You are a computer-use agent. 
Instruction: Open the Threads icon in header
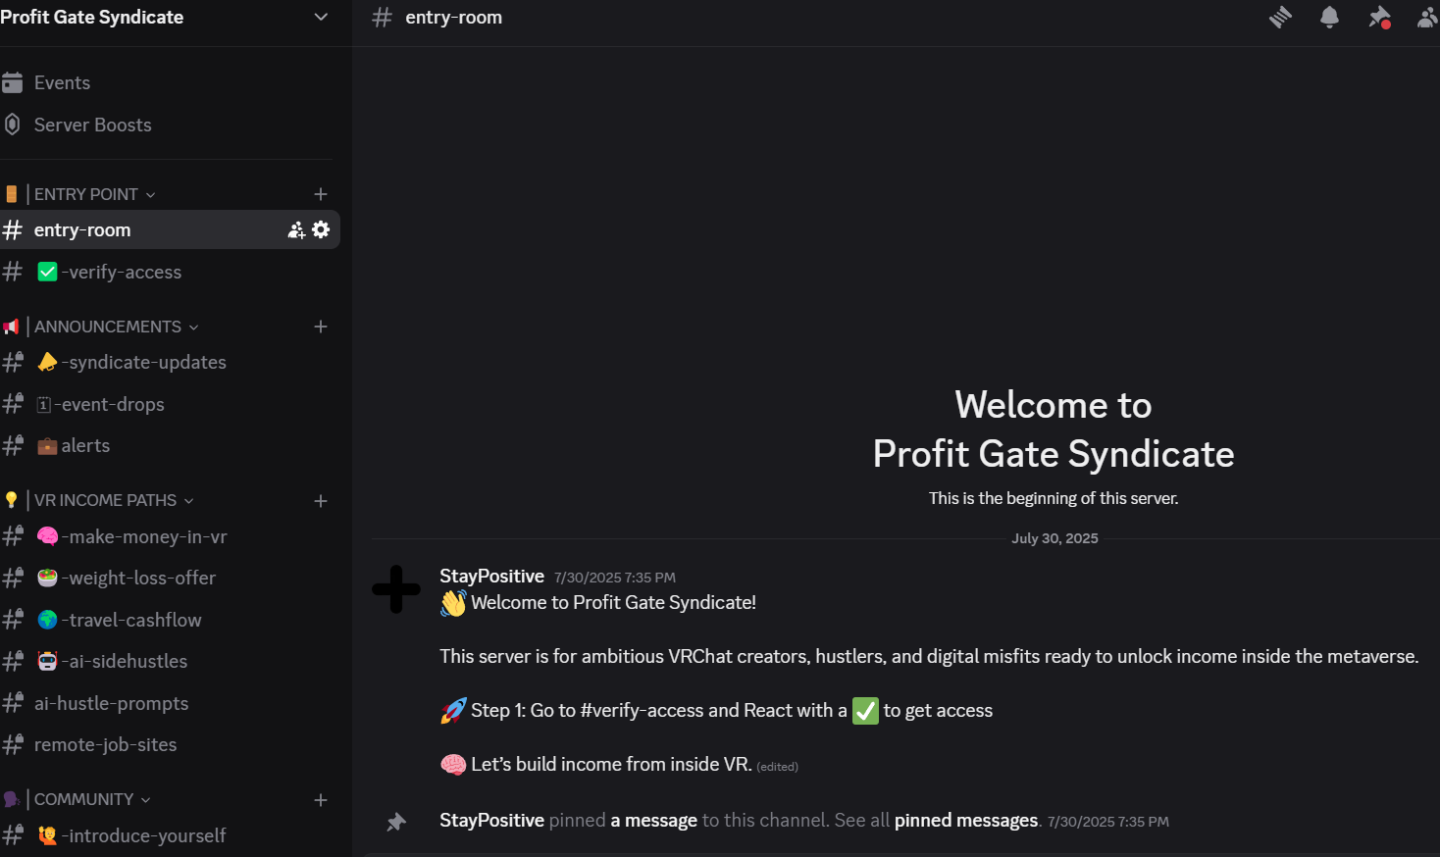click(1280, 17)
